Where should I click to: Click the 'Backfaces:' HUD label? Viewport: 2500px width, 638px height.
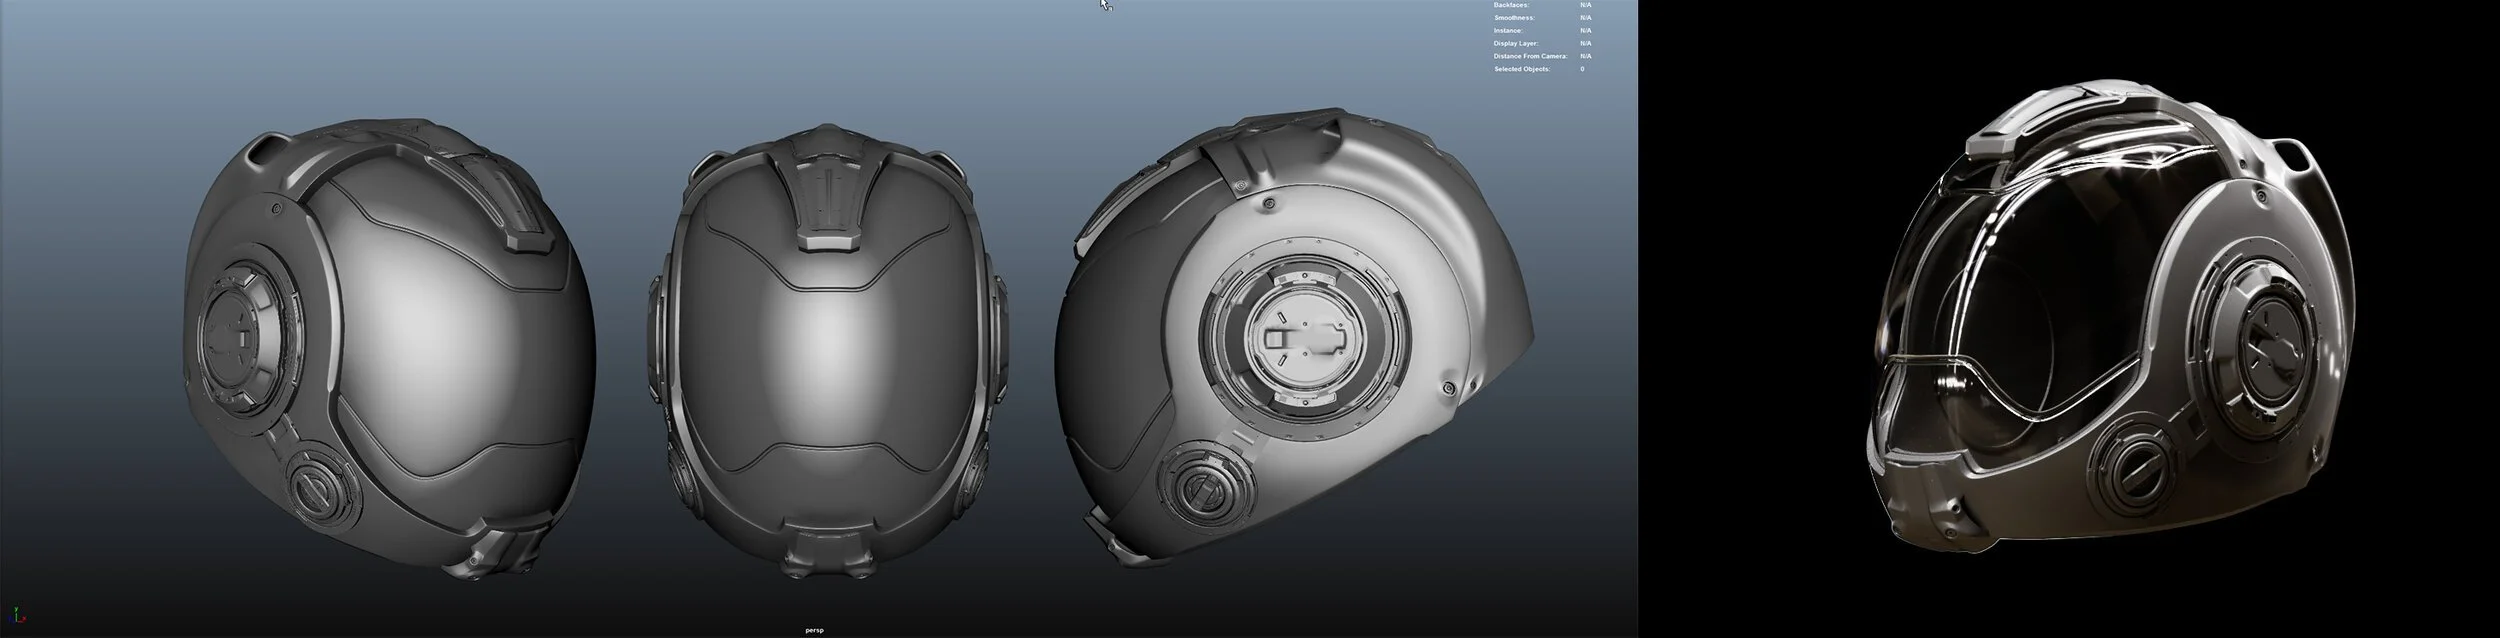[1512, 5]
